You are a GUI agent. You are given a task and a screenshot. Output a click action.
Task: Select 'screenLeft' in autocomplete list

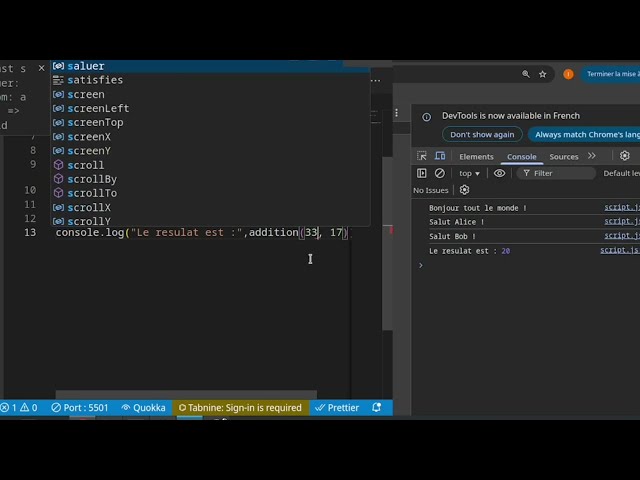click(x=210, y=109)
